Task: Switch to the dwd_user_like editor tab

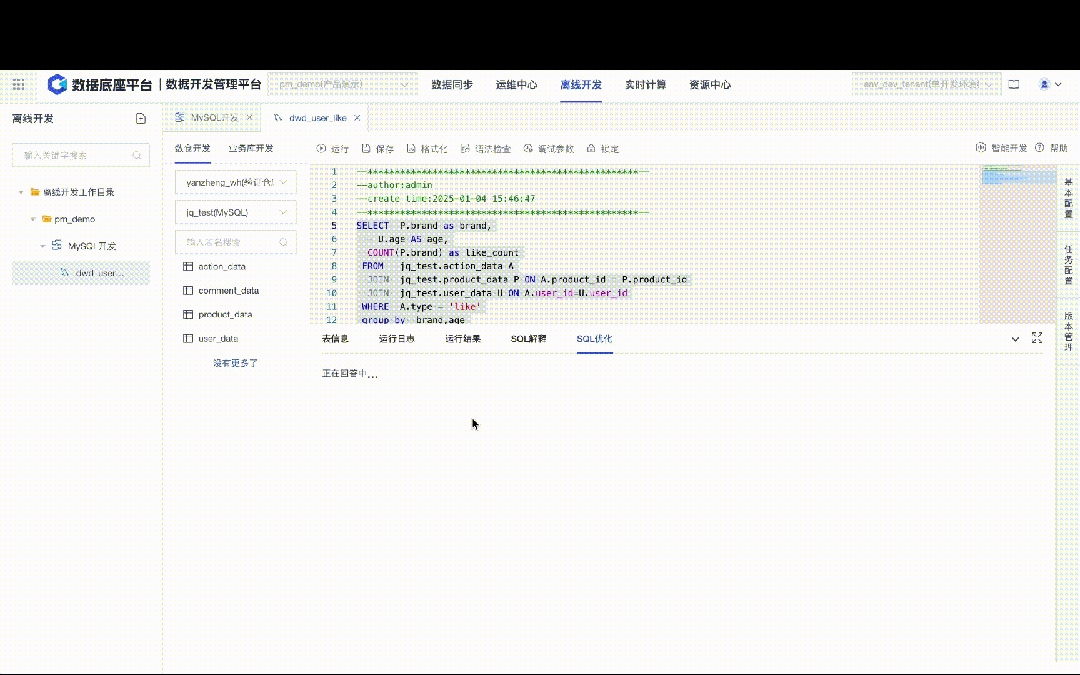Action: coord(317,118)
